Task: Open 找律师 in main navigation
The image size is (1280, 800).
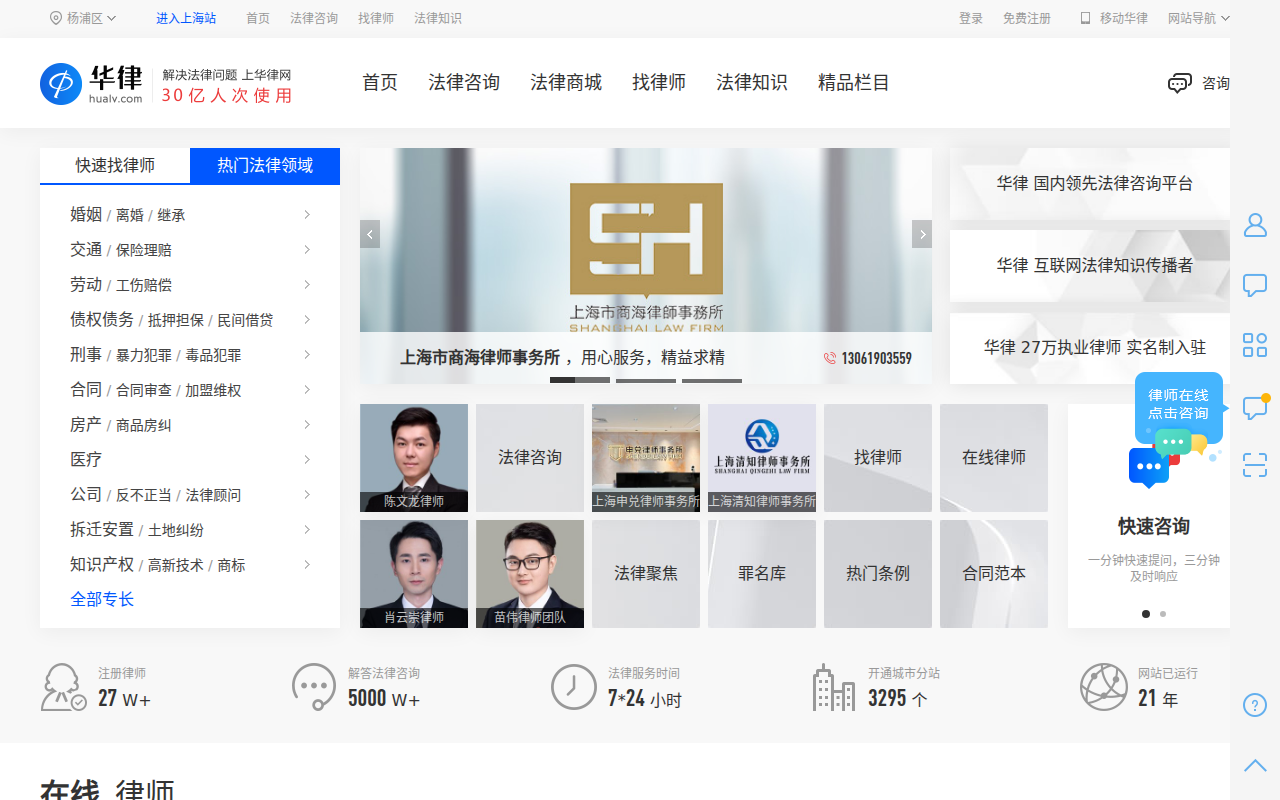Action: (659, 83)
